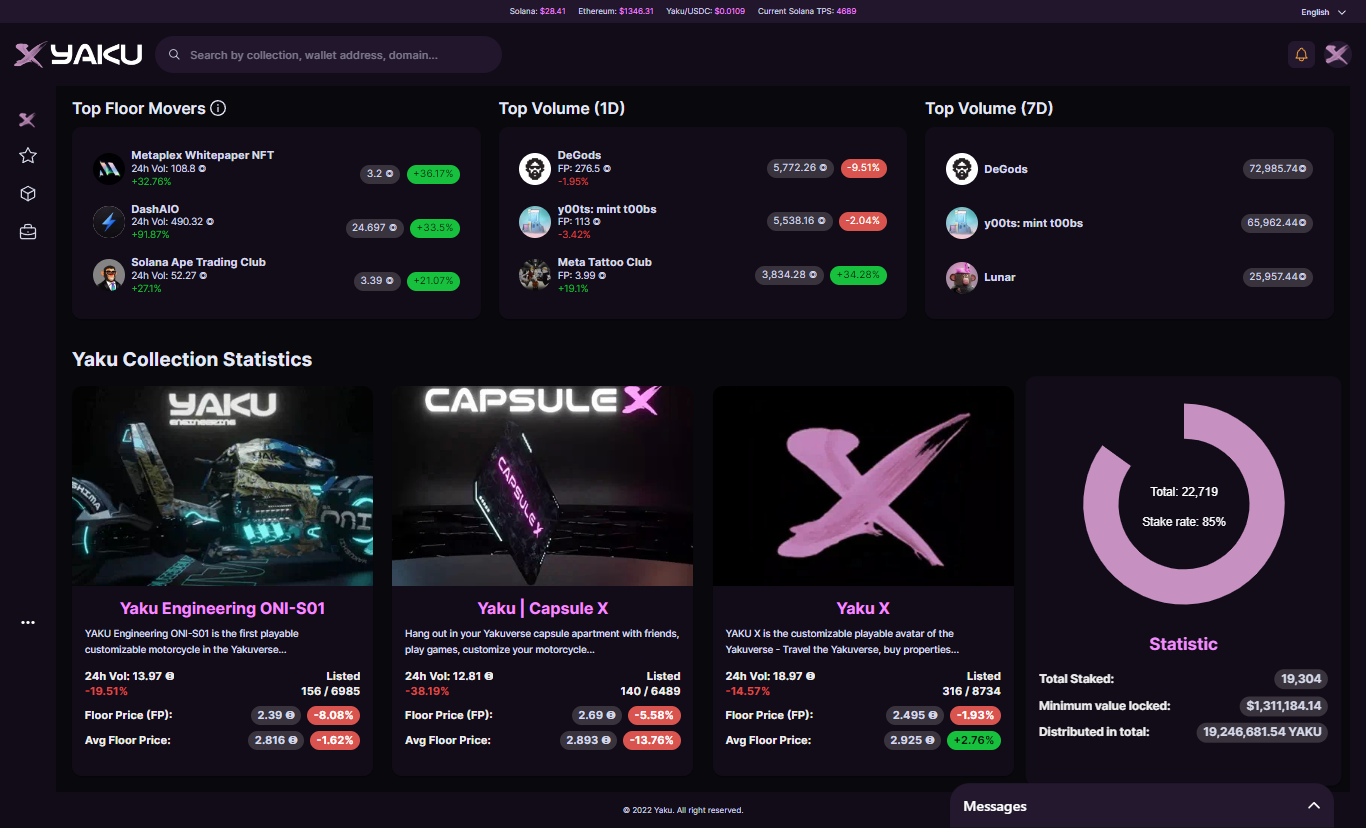Click the 72,985.74 DeGods 7D volume
Image resolution: width=1366 pixels, height=828 pixels.
[x=1277, y=169]
